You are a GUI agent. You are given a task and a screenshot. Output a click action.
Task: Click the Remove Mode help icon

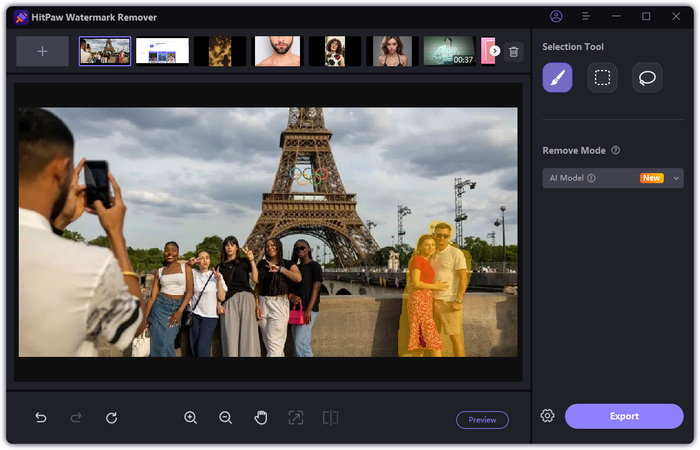tap(615, 150)
